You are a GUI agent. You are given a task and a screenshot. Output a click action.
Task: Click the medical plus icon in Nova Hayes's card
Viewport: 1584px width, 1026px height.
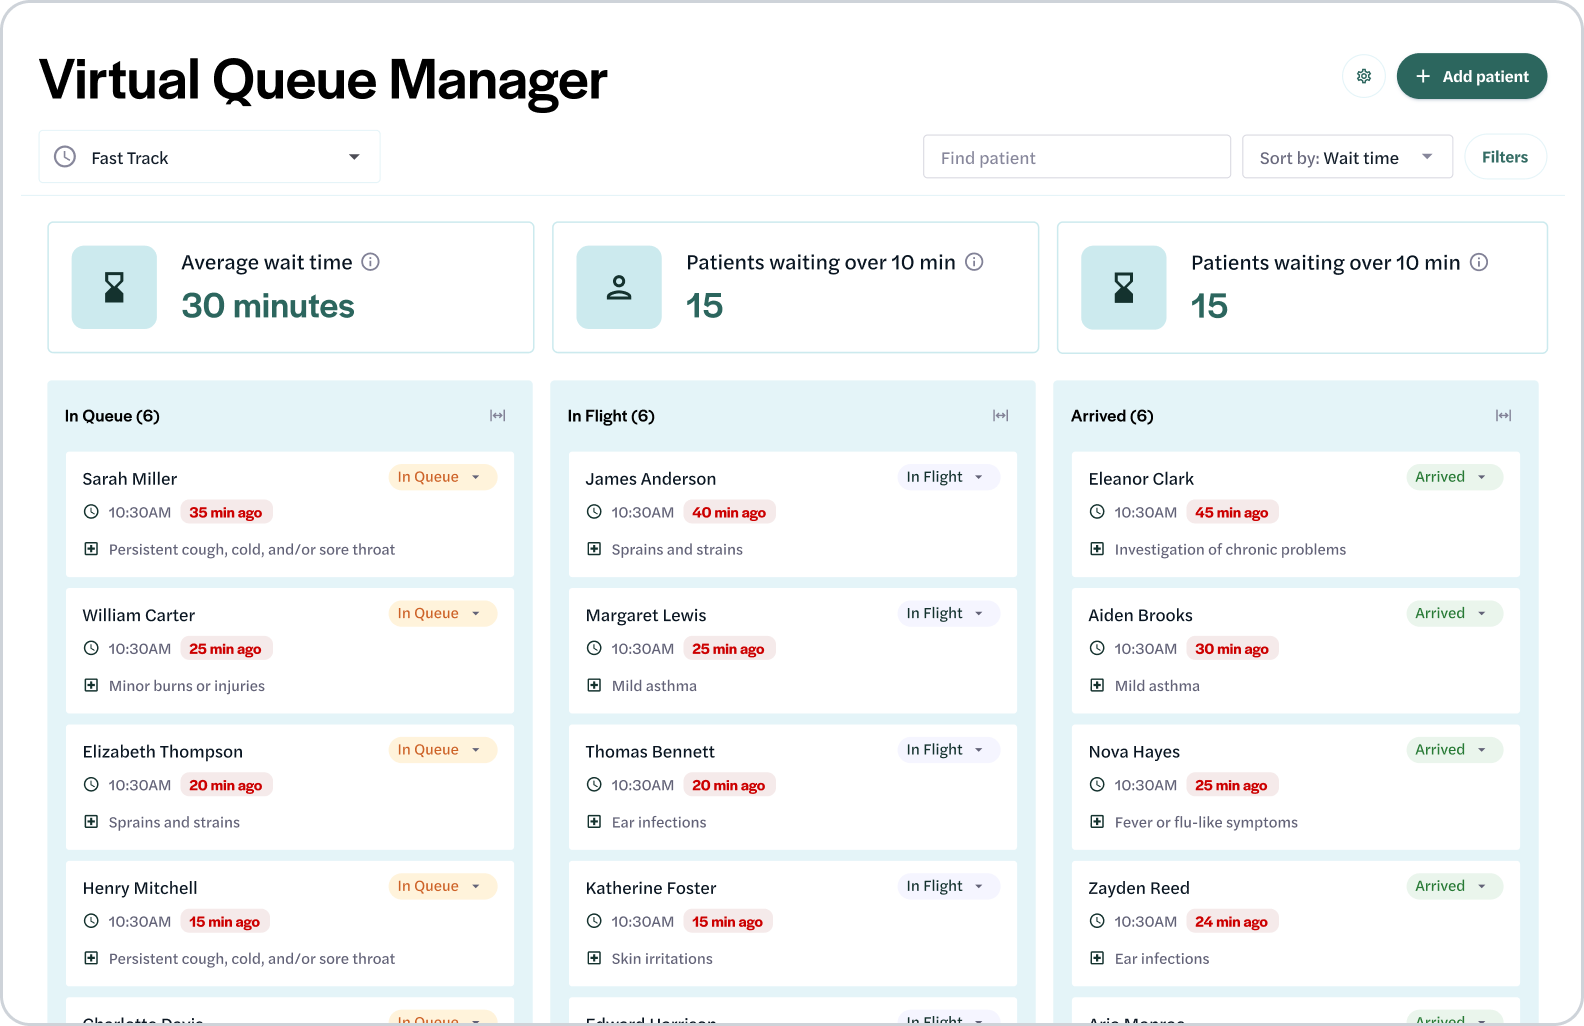click(1097, 822)
